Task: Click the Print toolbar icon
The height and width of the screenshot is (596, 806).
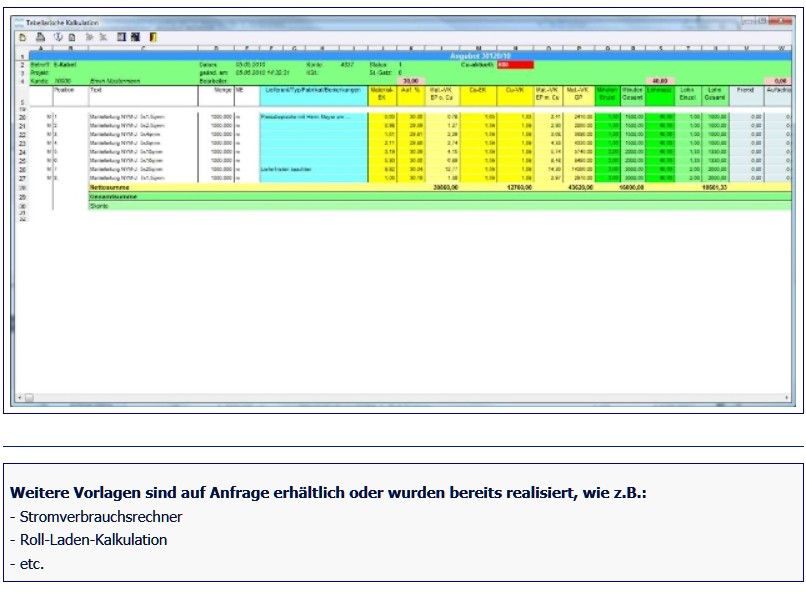Action: point(39,37)
